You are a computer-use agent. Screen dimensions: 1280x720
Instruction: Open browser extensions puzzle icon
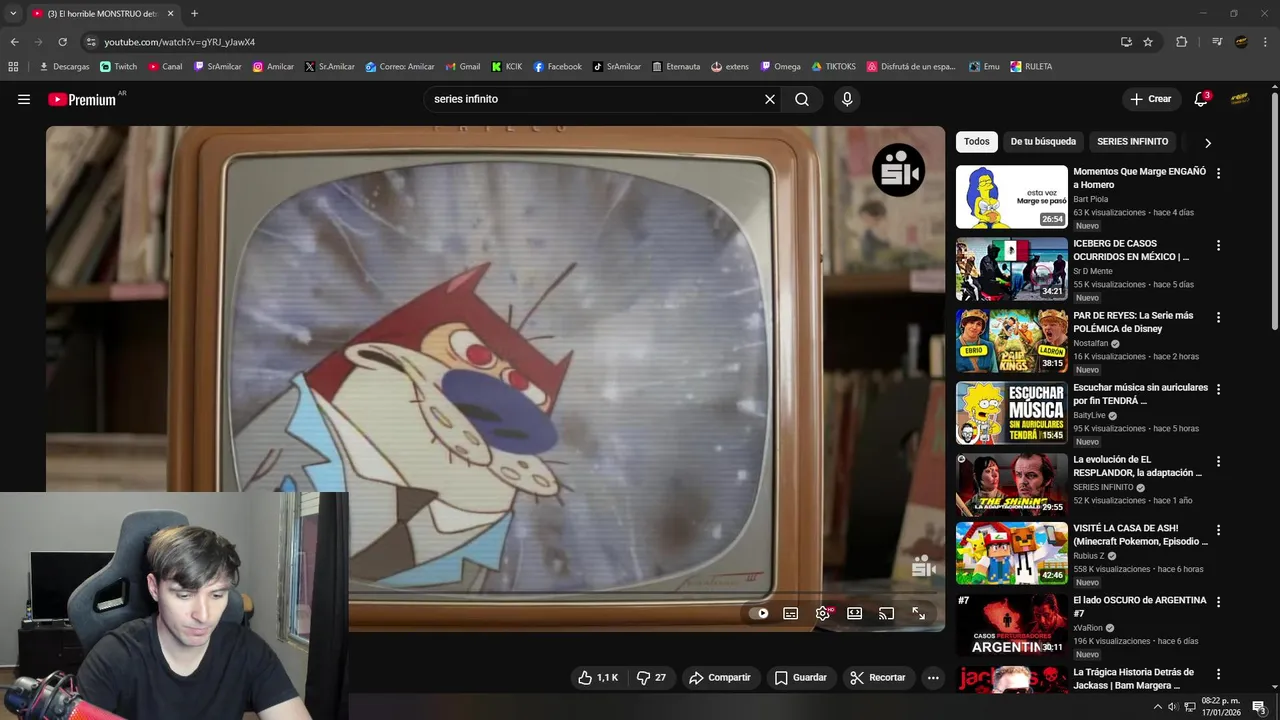coord(1181,42)
